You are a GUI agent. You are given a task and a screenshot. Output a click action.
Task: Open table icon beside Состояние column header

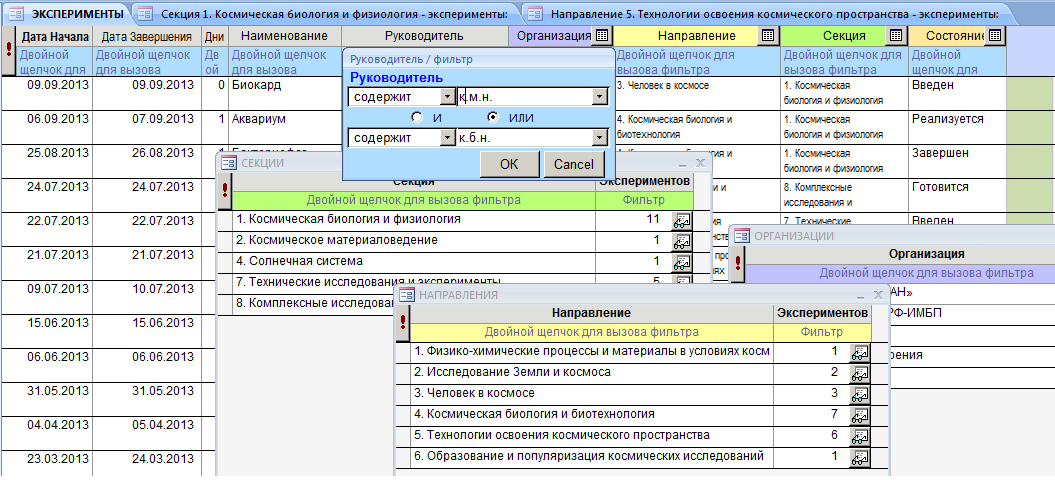tap(995, 36)
